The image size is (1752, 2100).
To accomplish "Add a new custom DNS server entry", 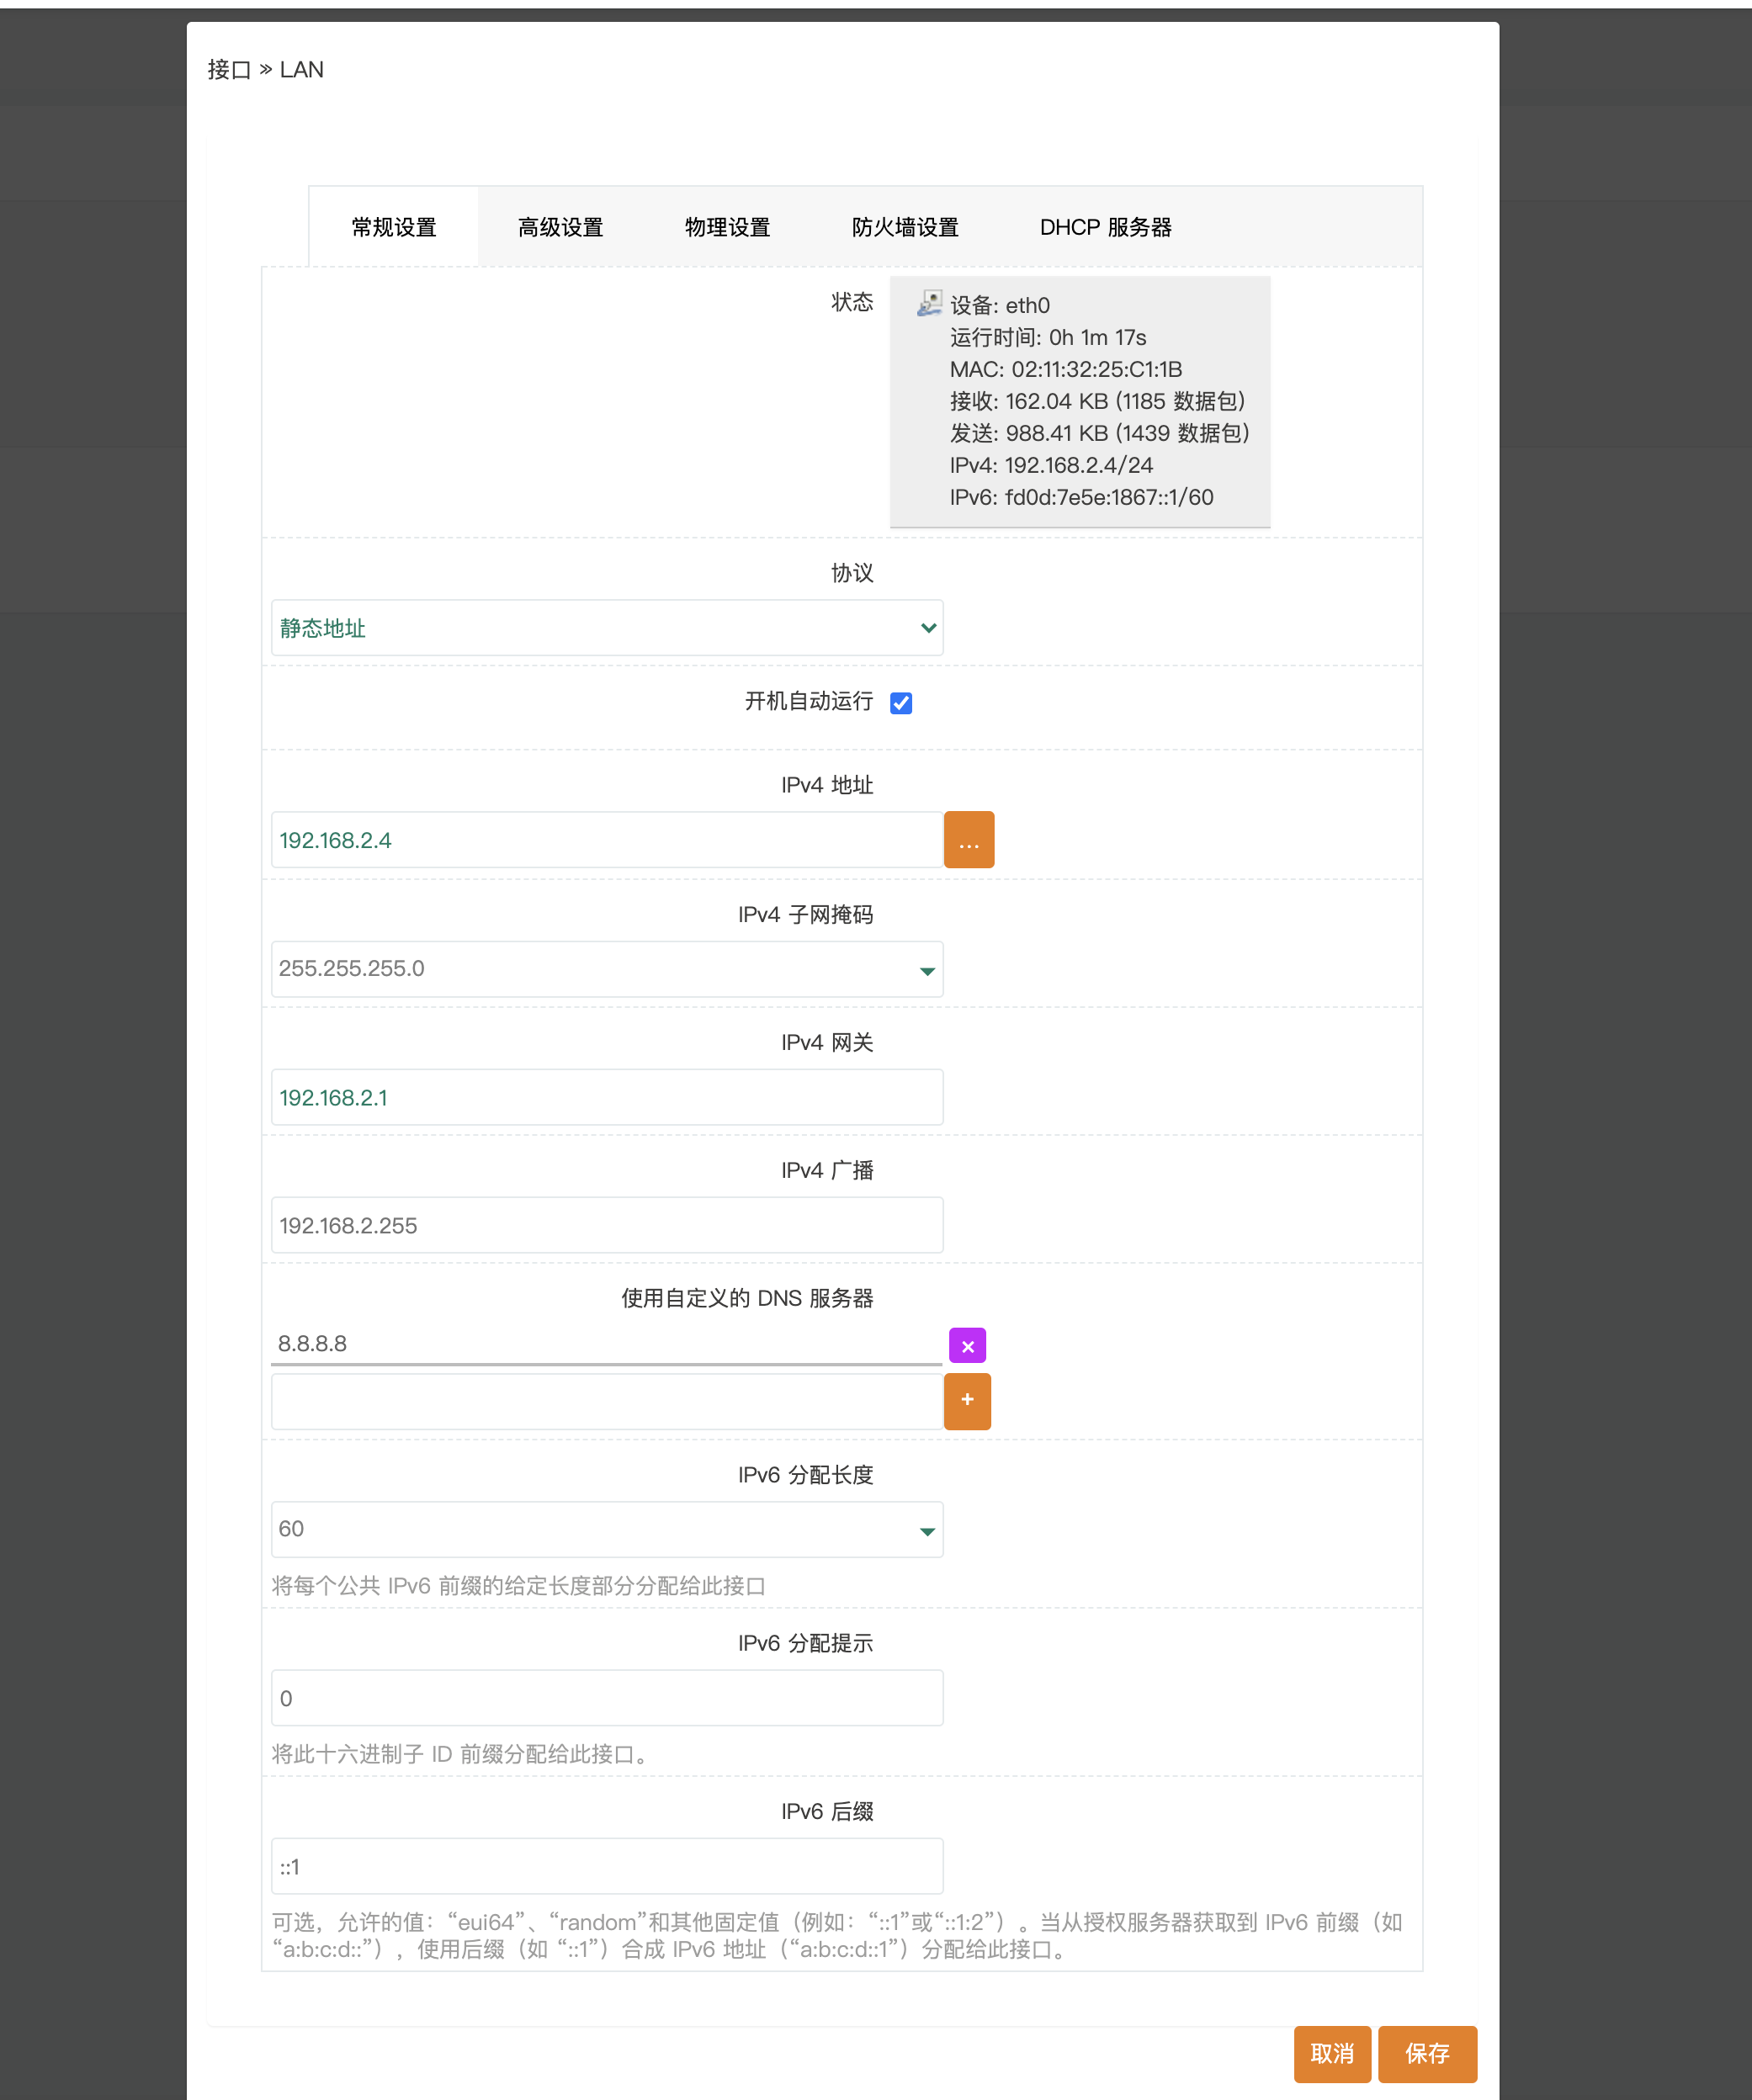I will pos(967,1401).
